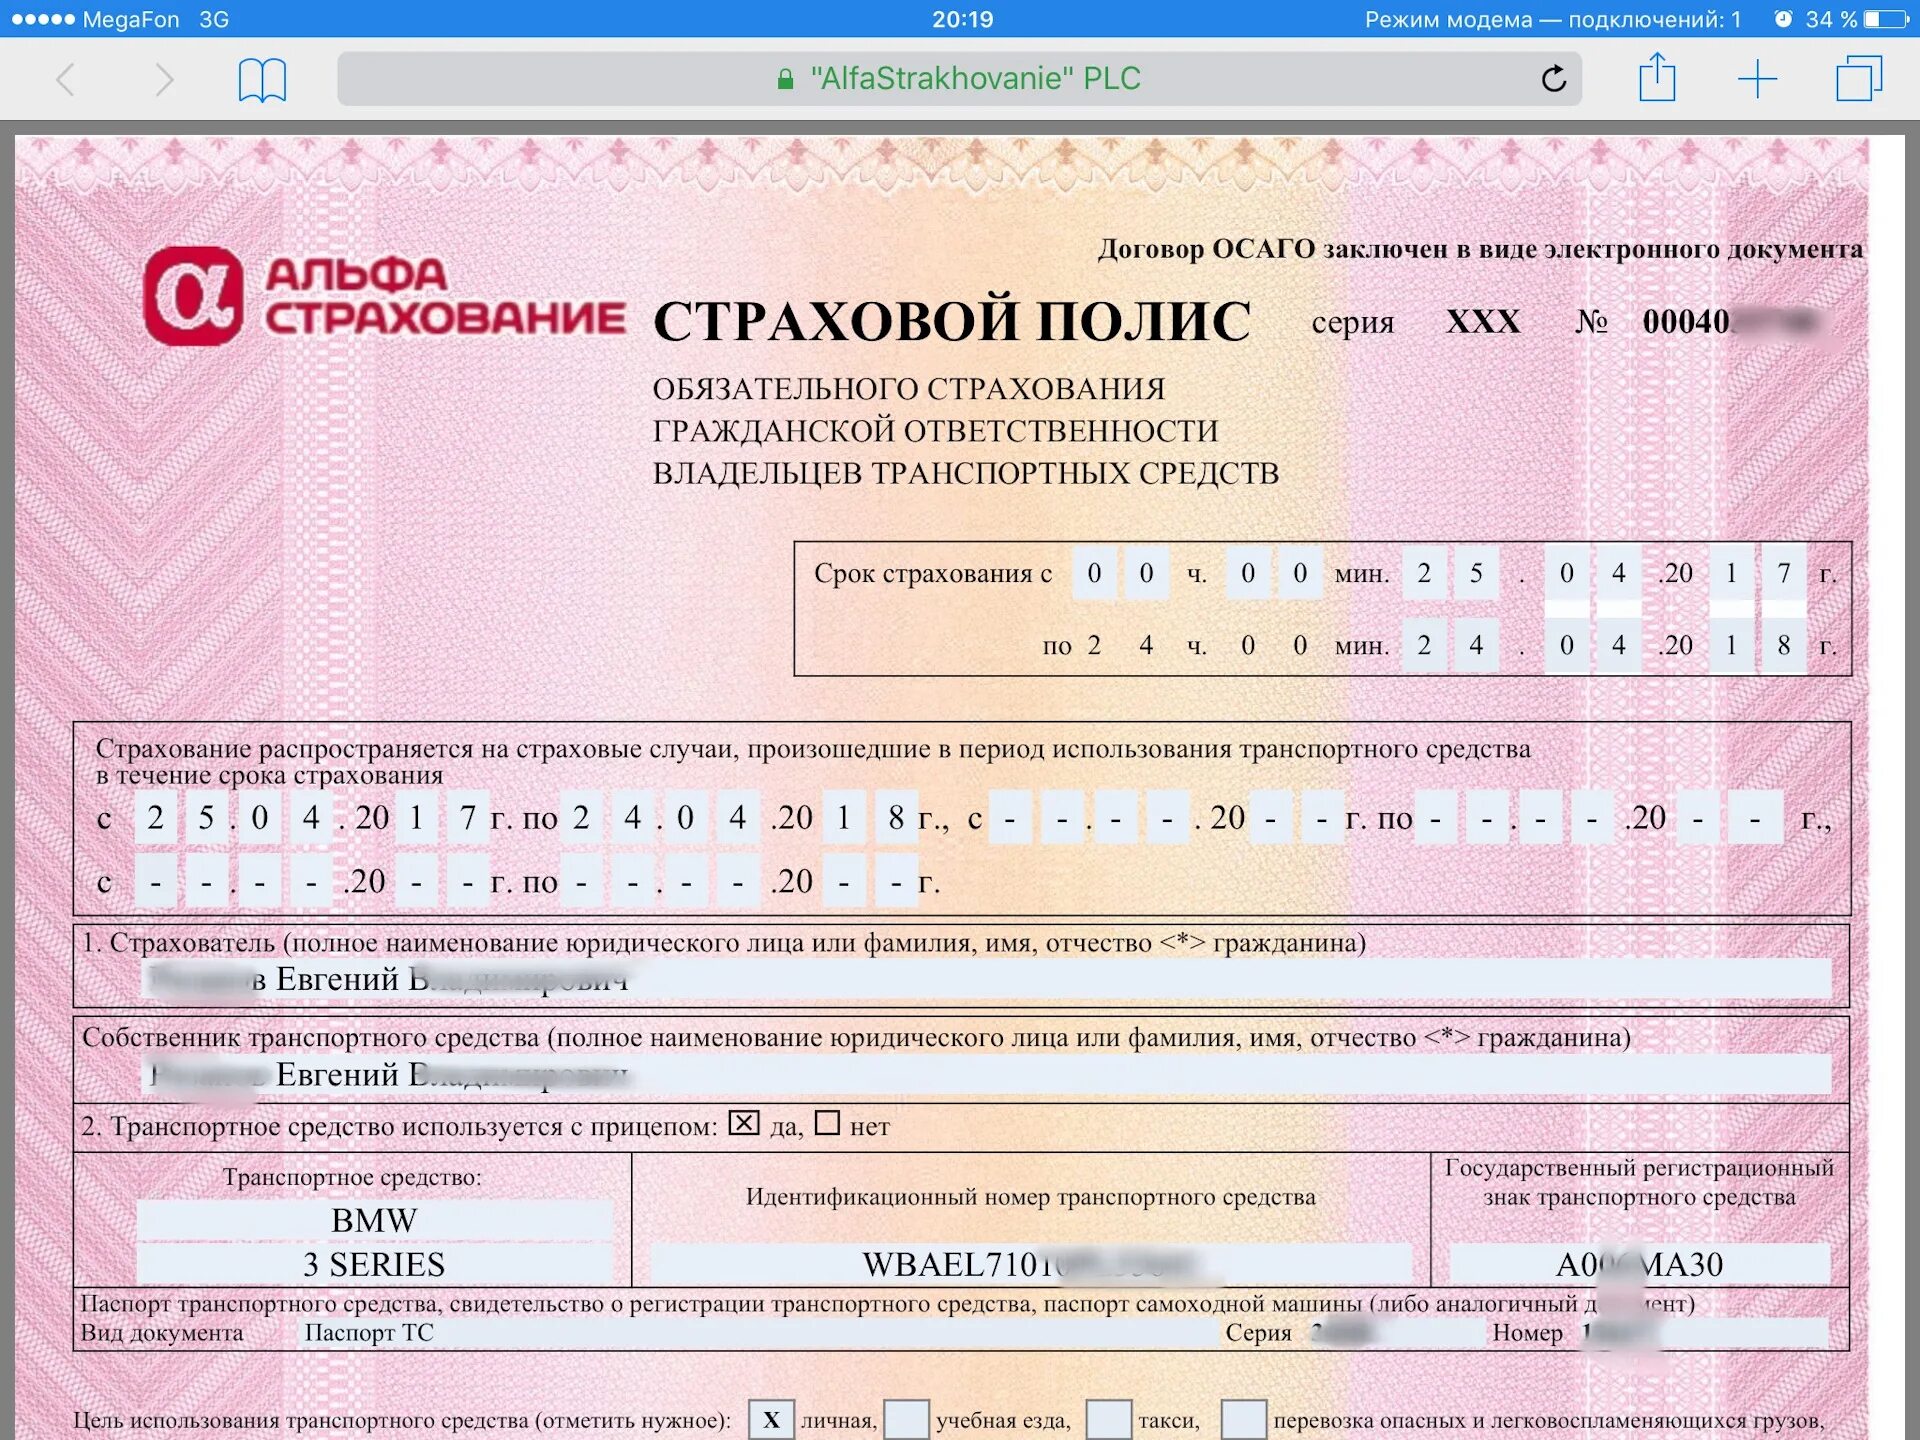
Task: Tap the MegaFon carrier label
Action: click(131, 19)
